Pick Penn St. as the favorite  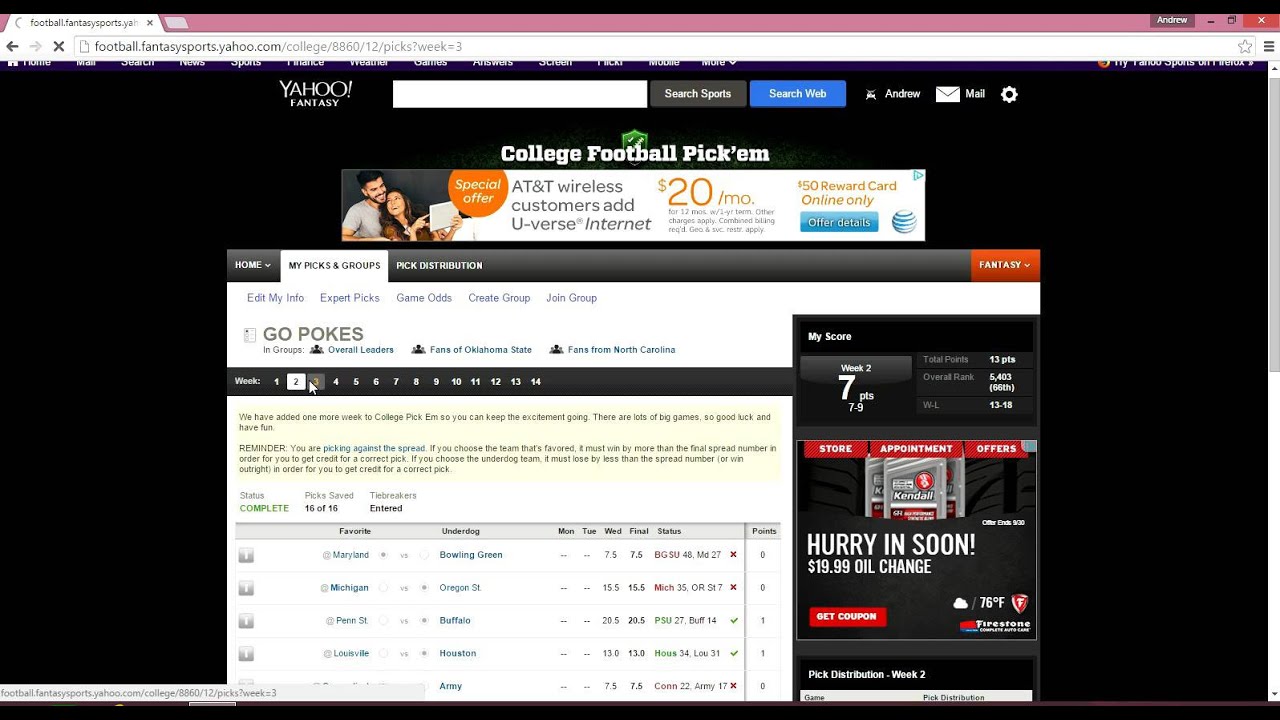[x=383, y=621]
